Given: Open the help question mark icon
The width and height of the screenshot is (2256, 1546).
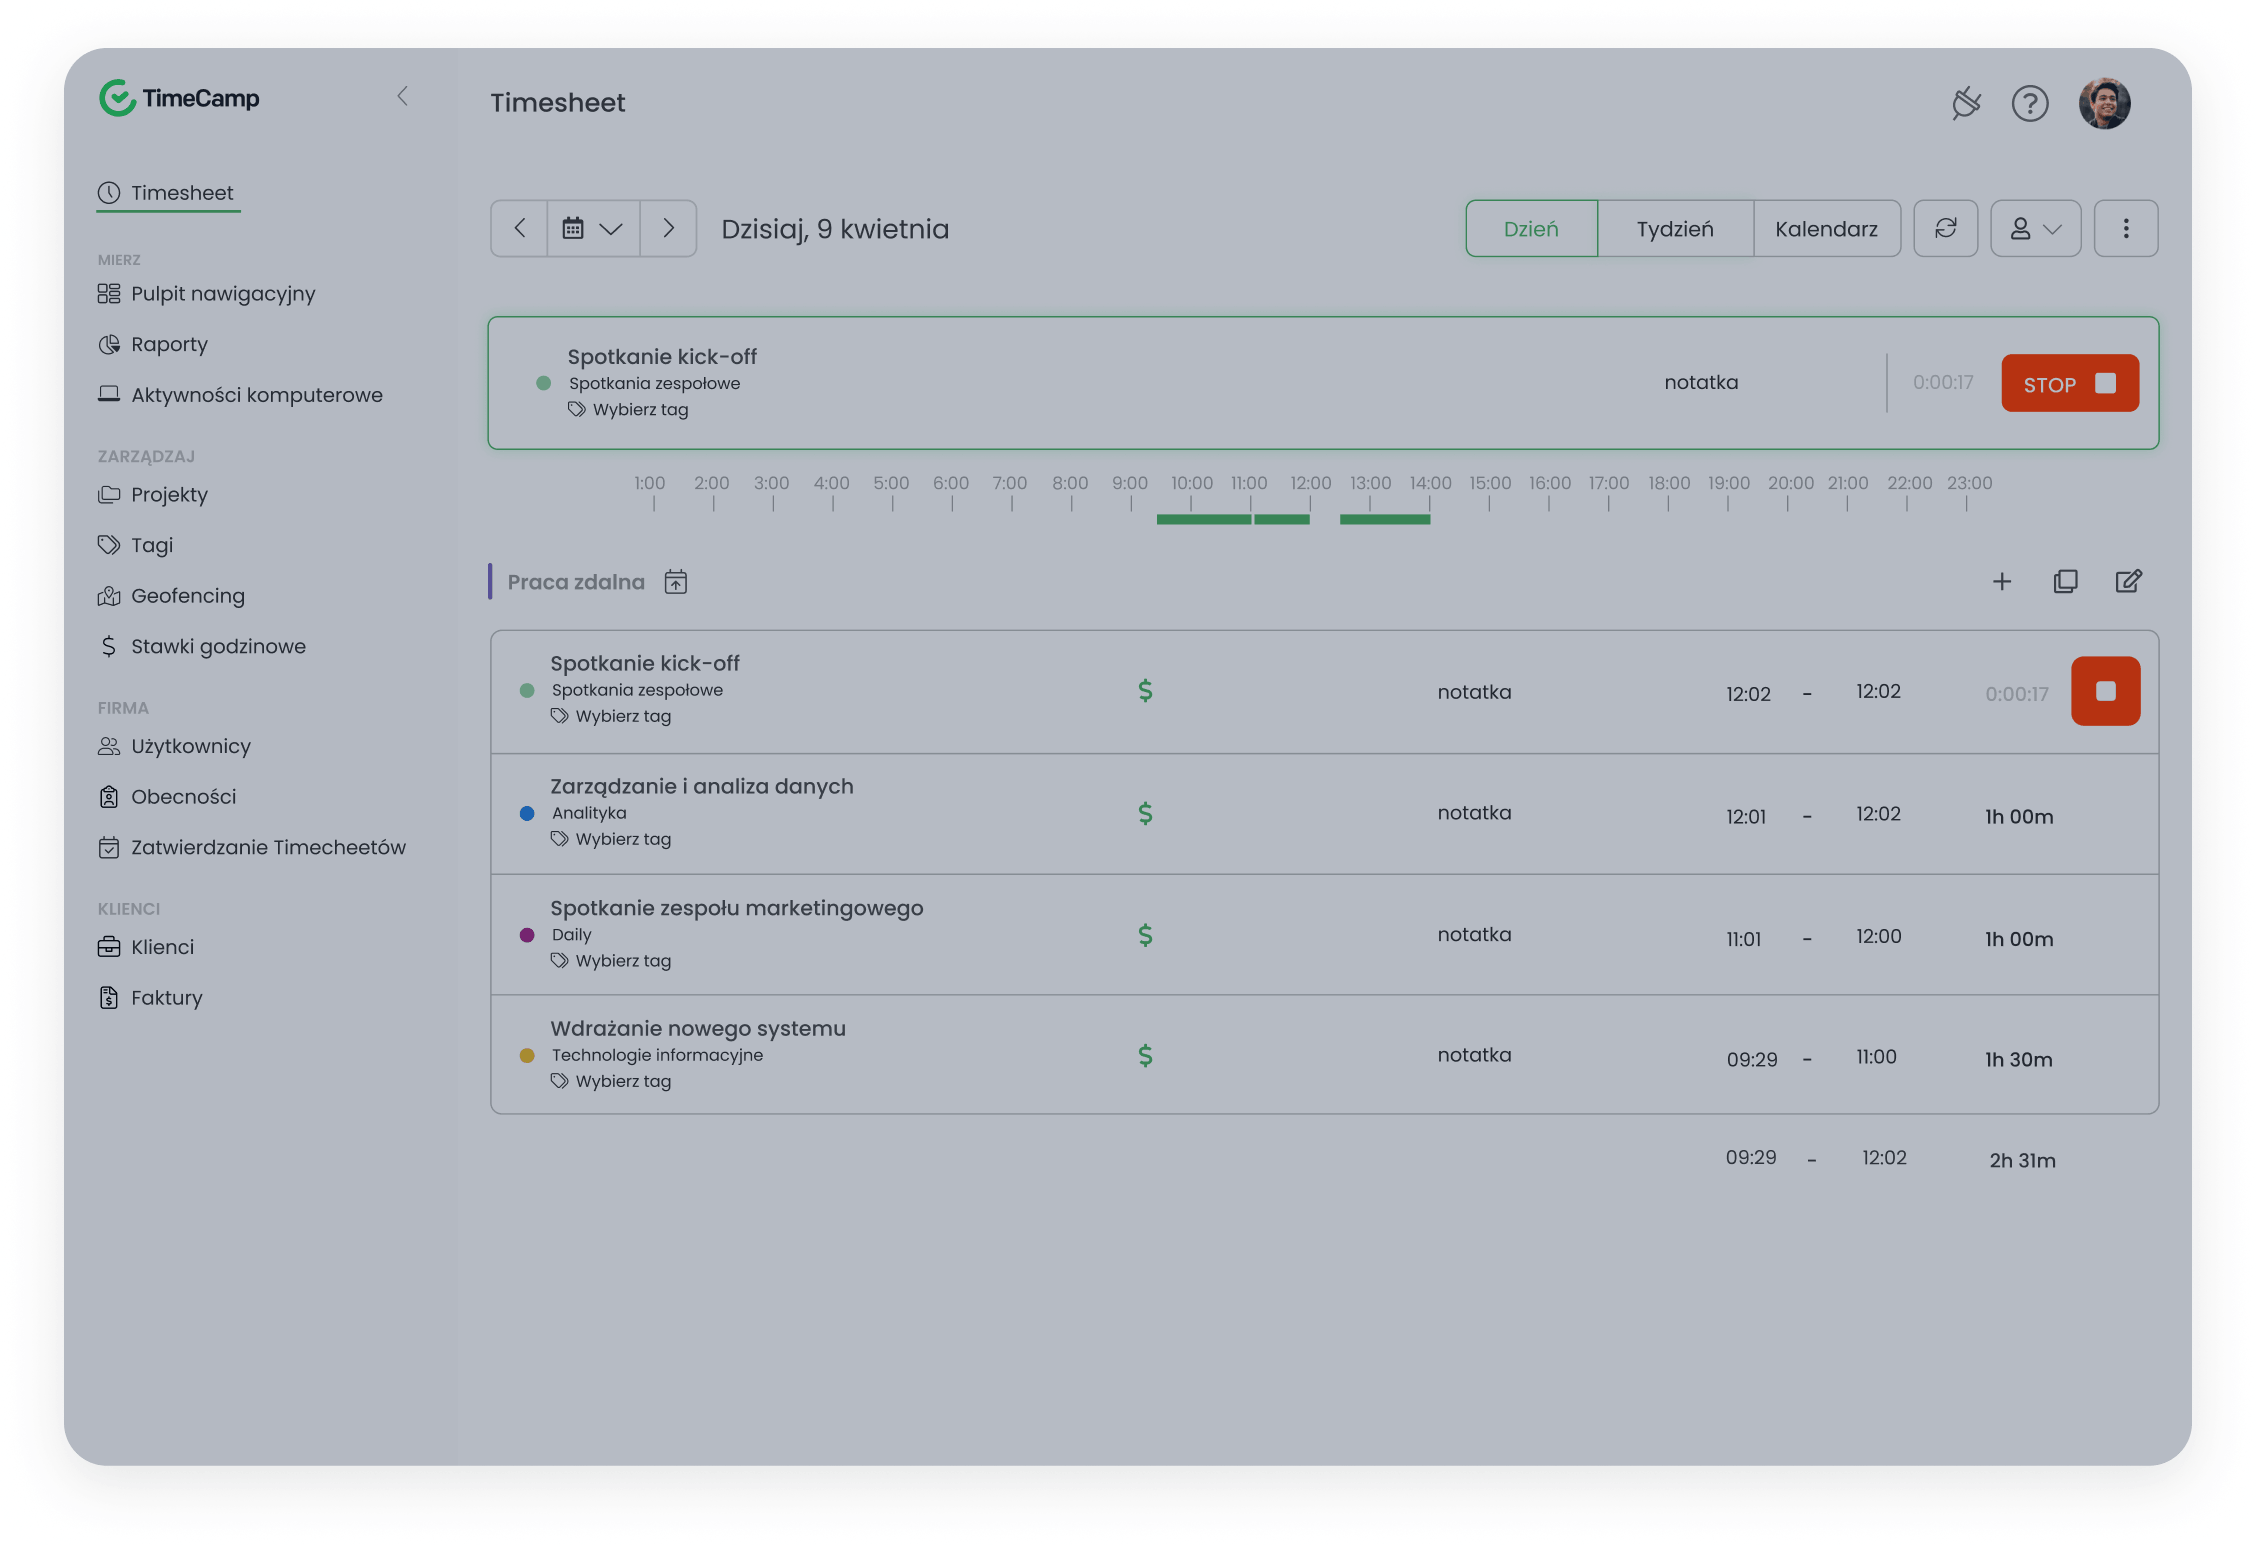Looking at the screenshot, I should point(2030,103).
